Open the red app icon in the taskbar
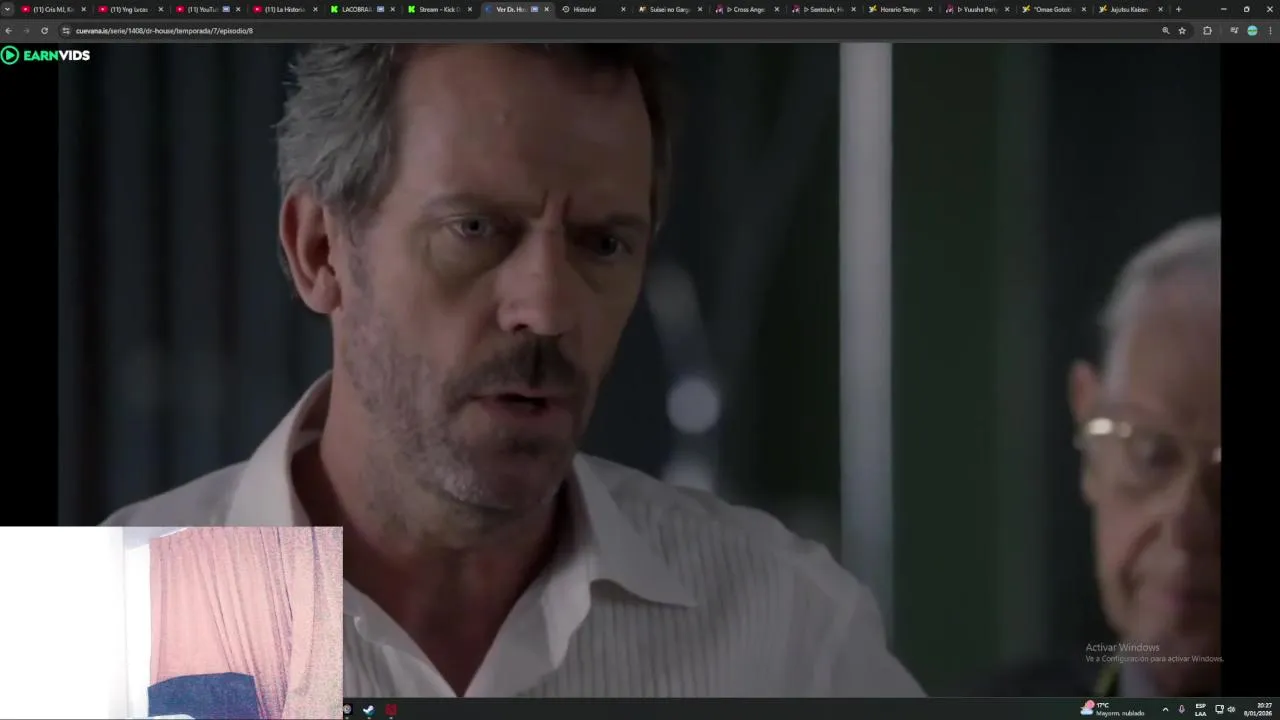 [391, 710]
